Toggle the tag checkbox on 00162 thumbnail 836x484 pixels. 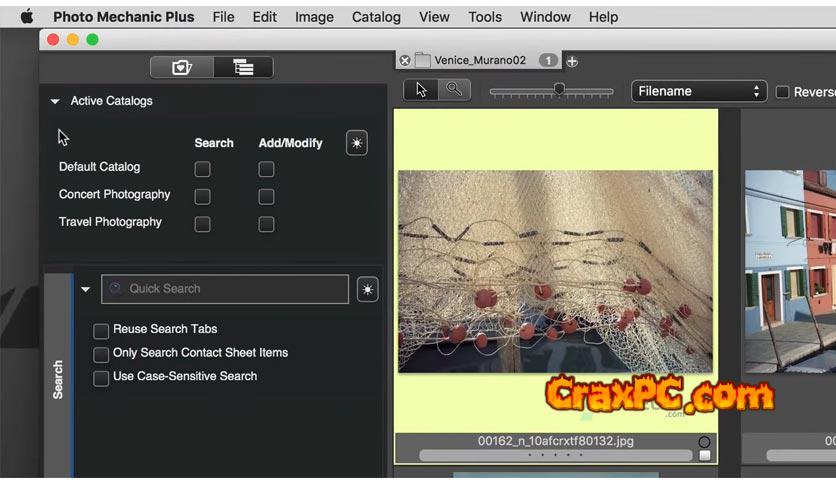tap(704, 455)
